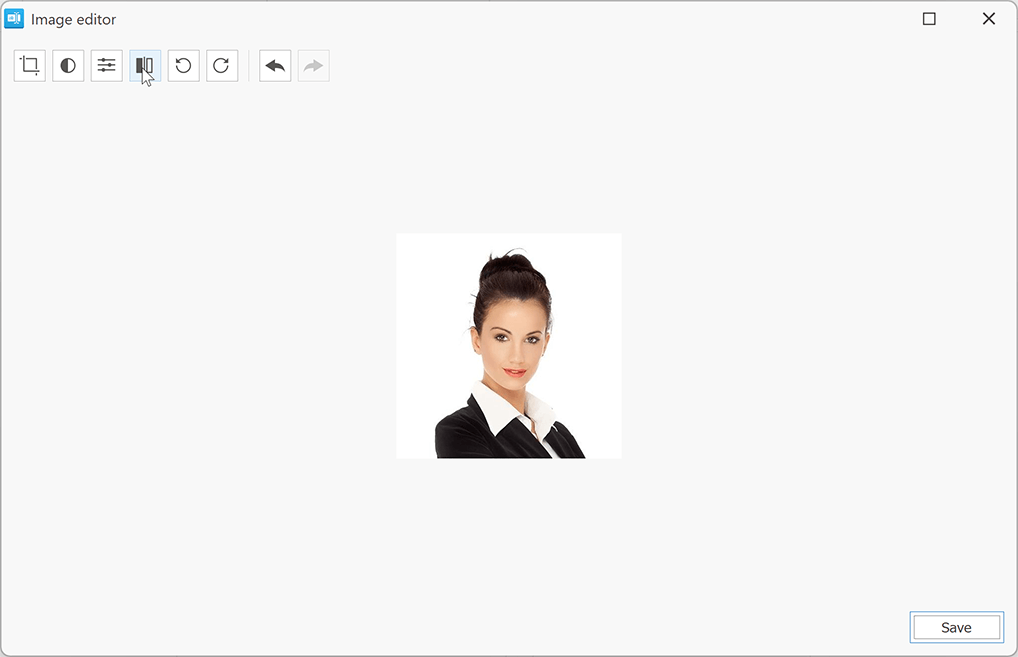Screen dimensions: 1018x657
Task: Click the woman's portrait photo
Action: (x=508, y=346)
